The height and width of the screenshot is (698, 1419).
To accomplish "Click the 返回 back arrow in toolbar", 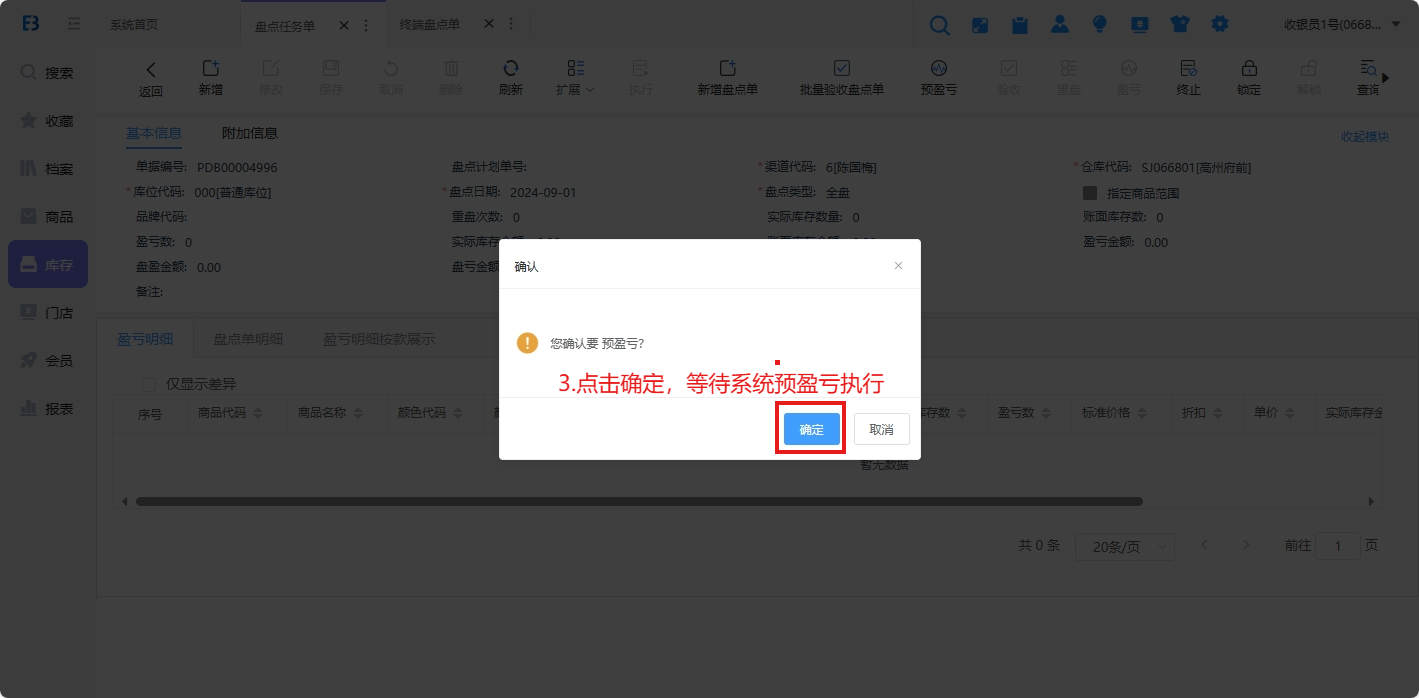I will (151, 69).
